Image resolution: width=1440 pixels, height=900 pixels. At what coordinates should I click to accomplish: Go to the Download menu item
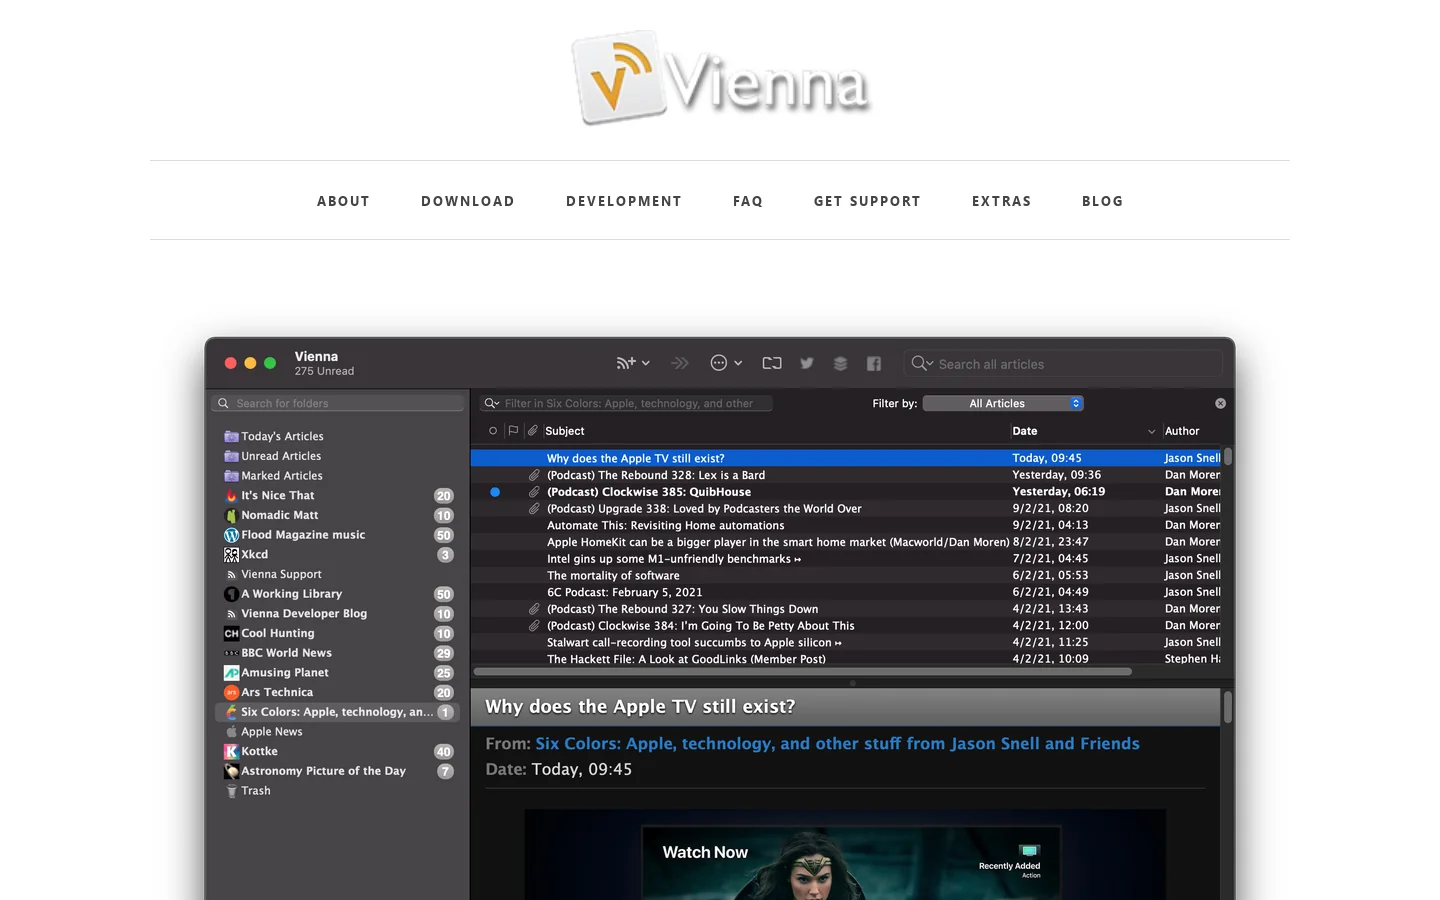[468, 201]
